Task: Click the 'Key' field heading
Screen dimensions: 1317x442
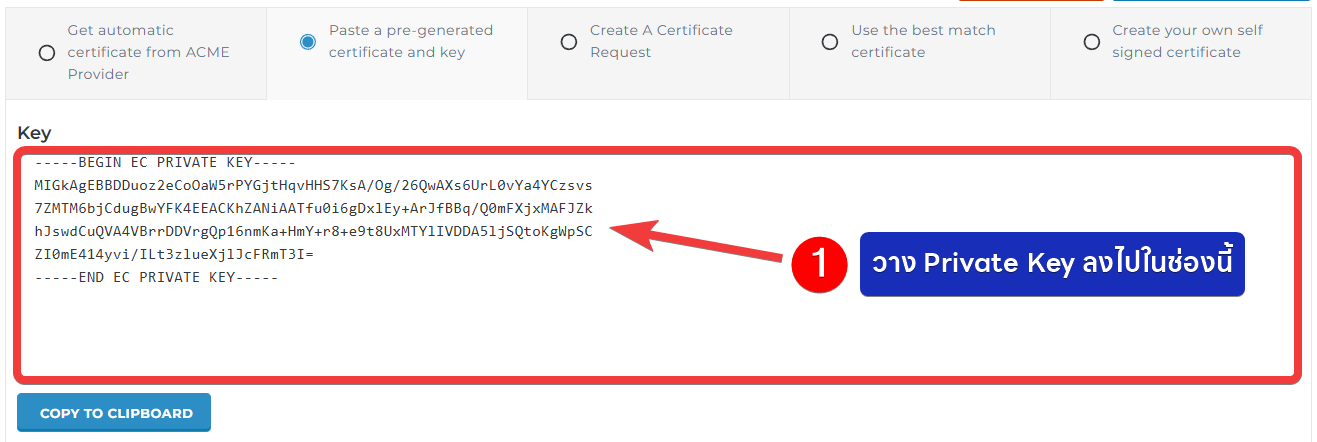Action: [x=34, y=133]
